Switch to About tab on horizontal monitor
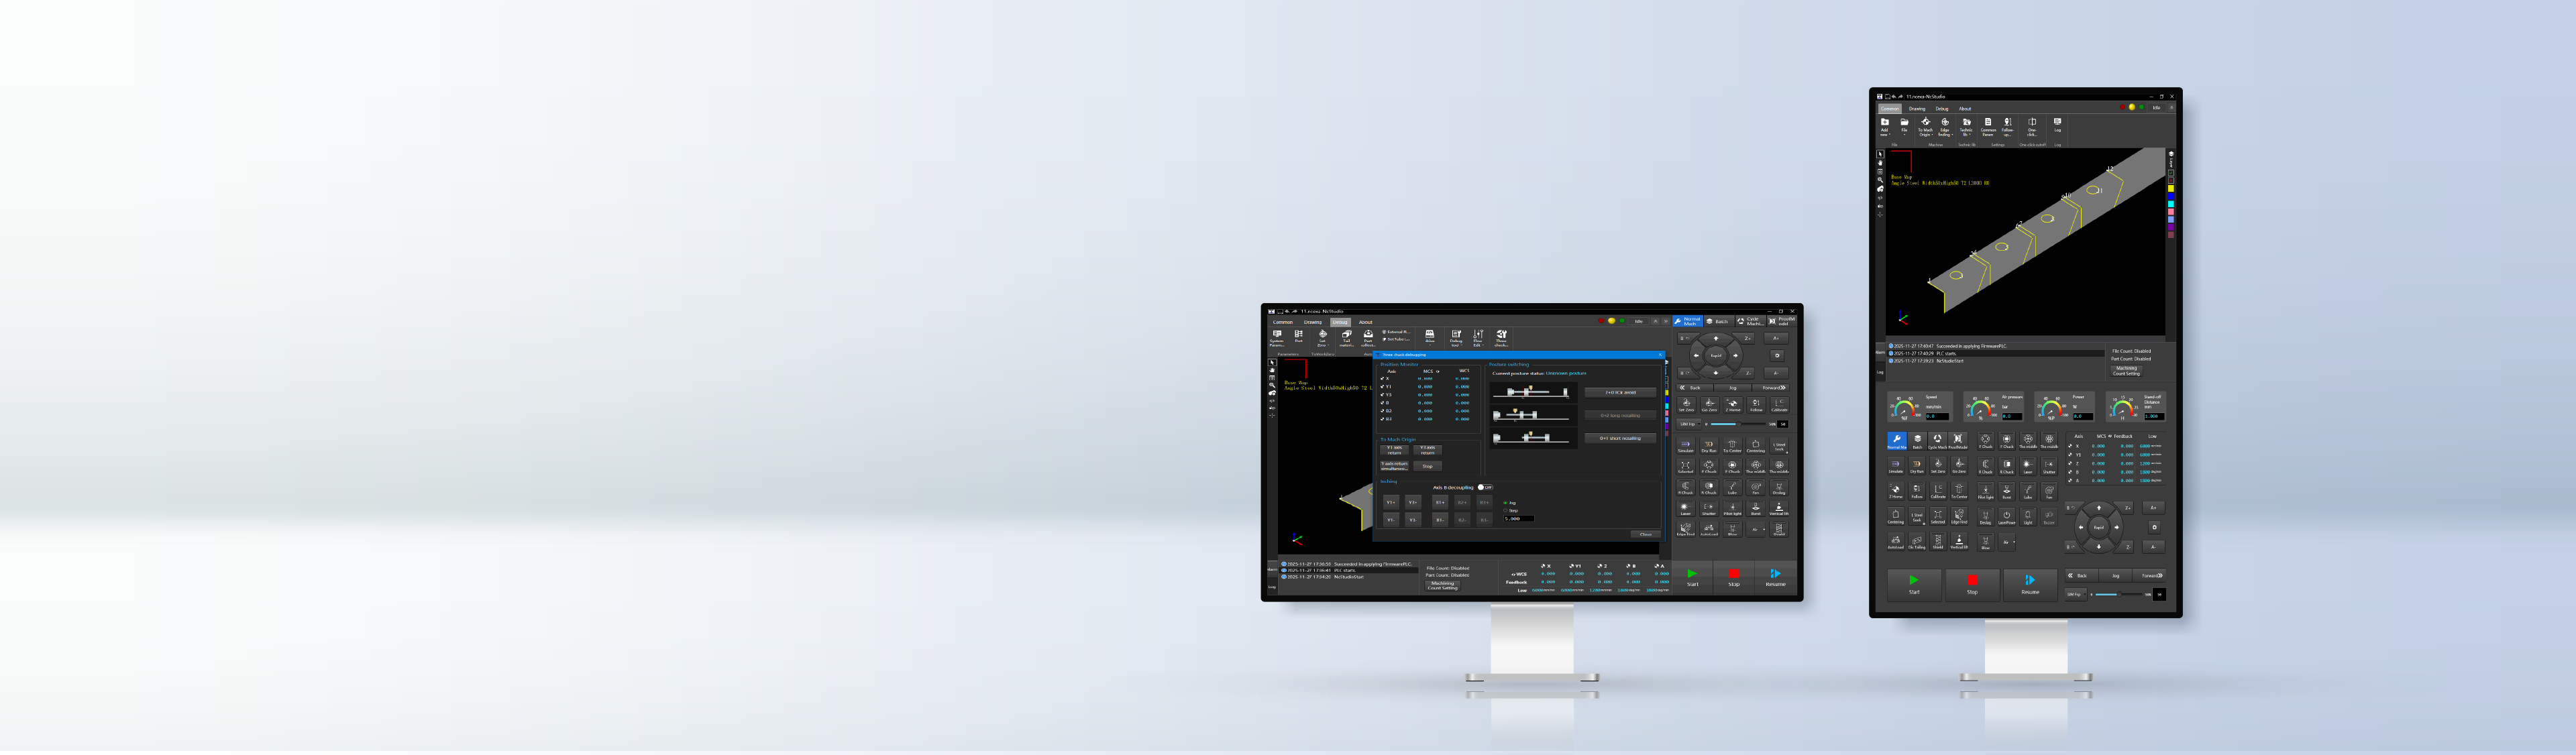 1366,323
